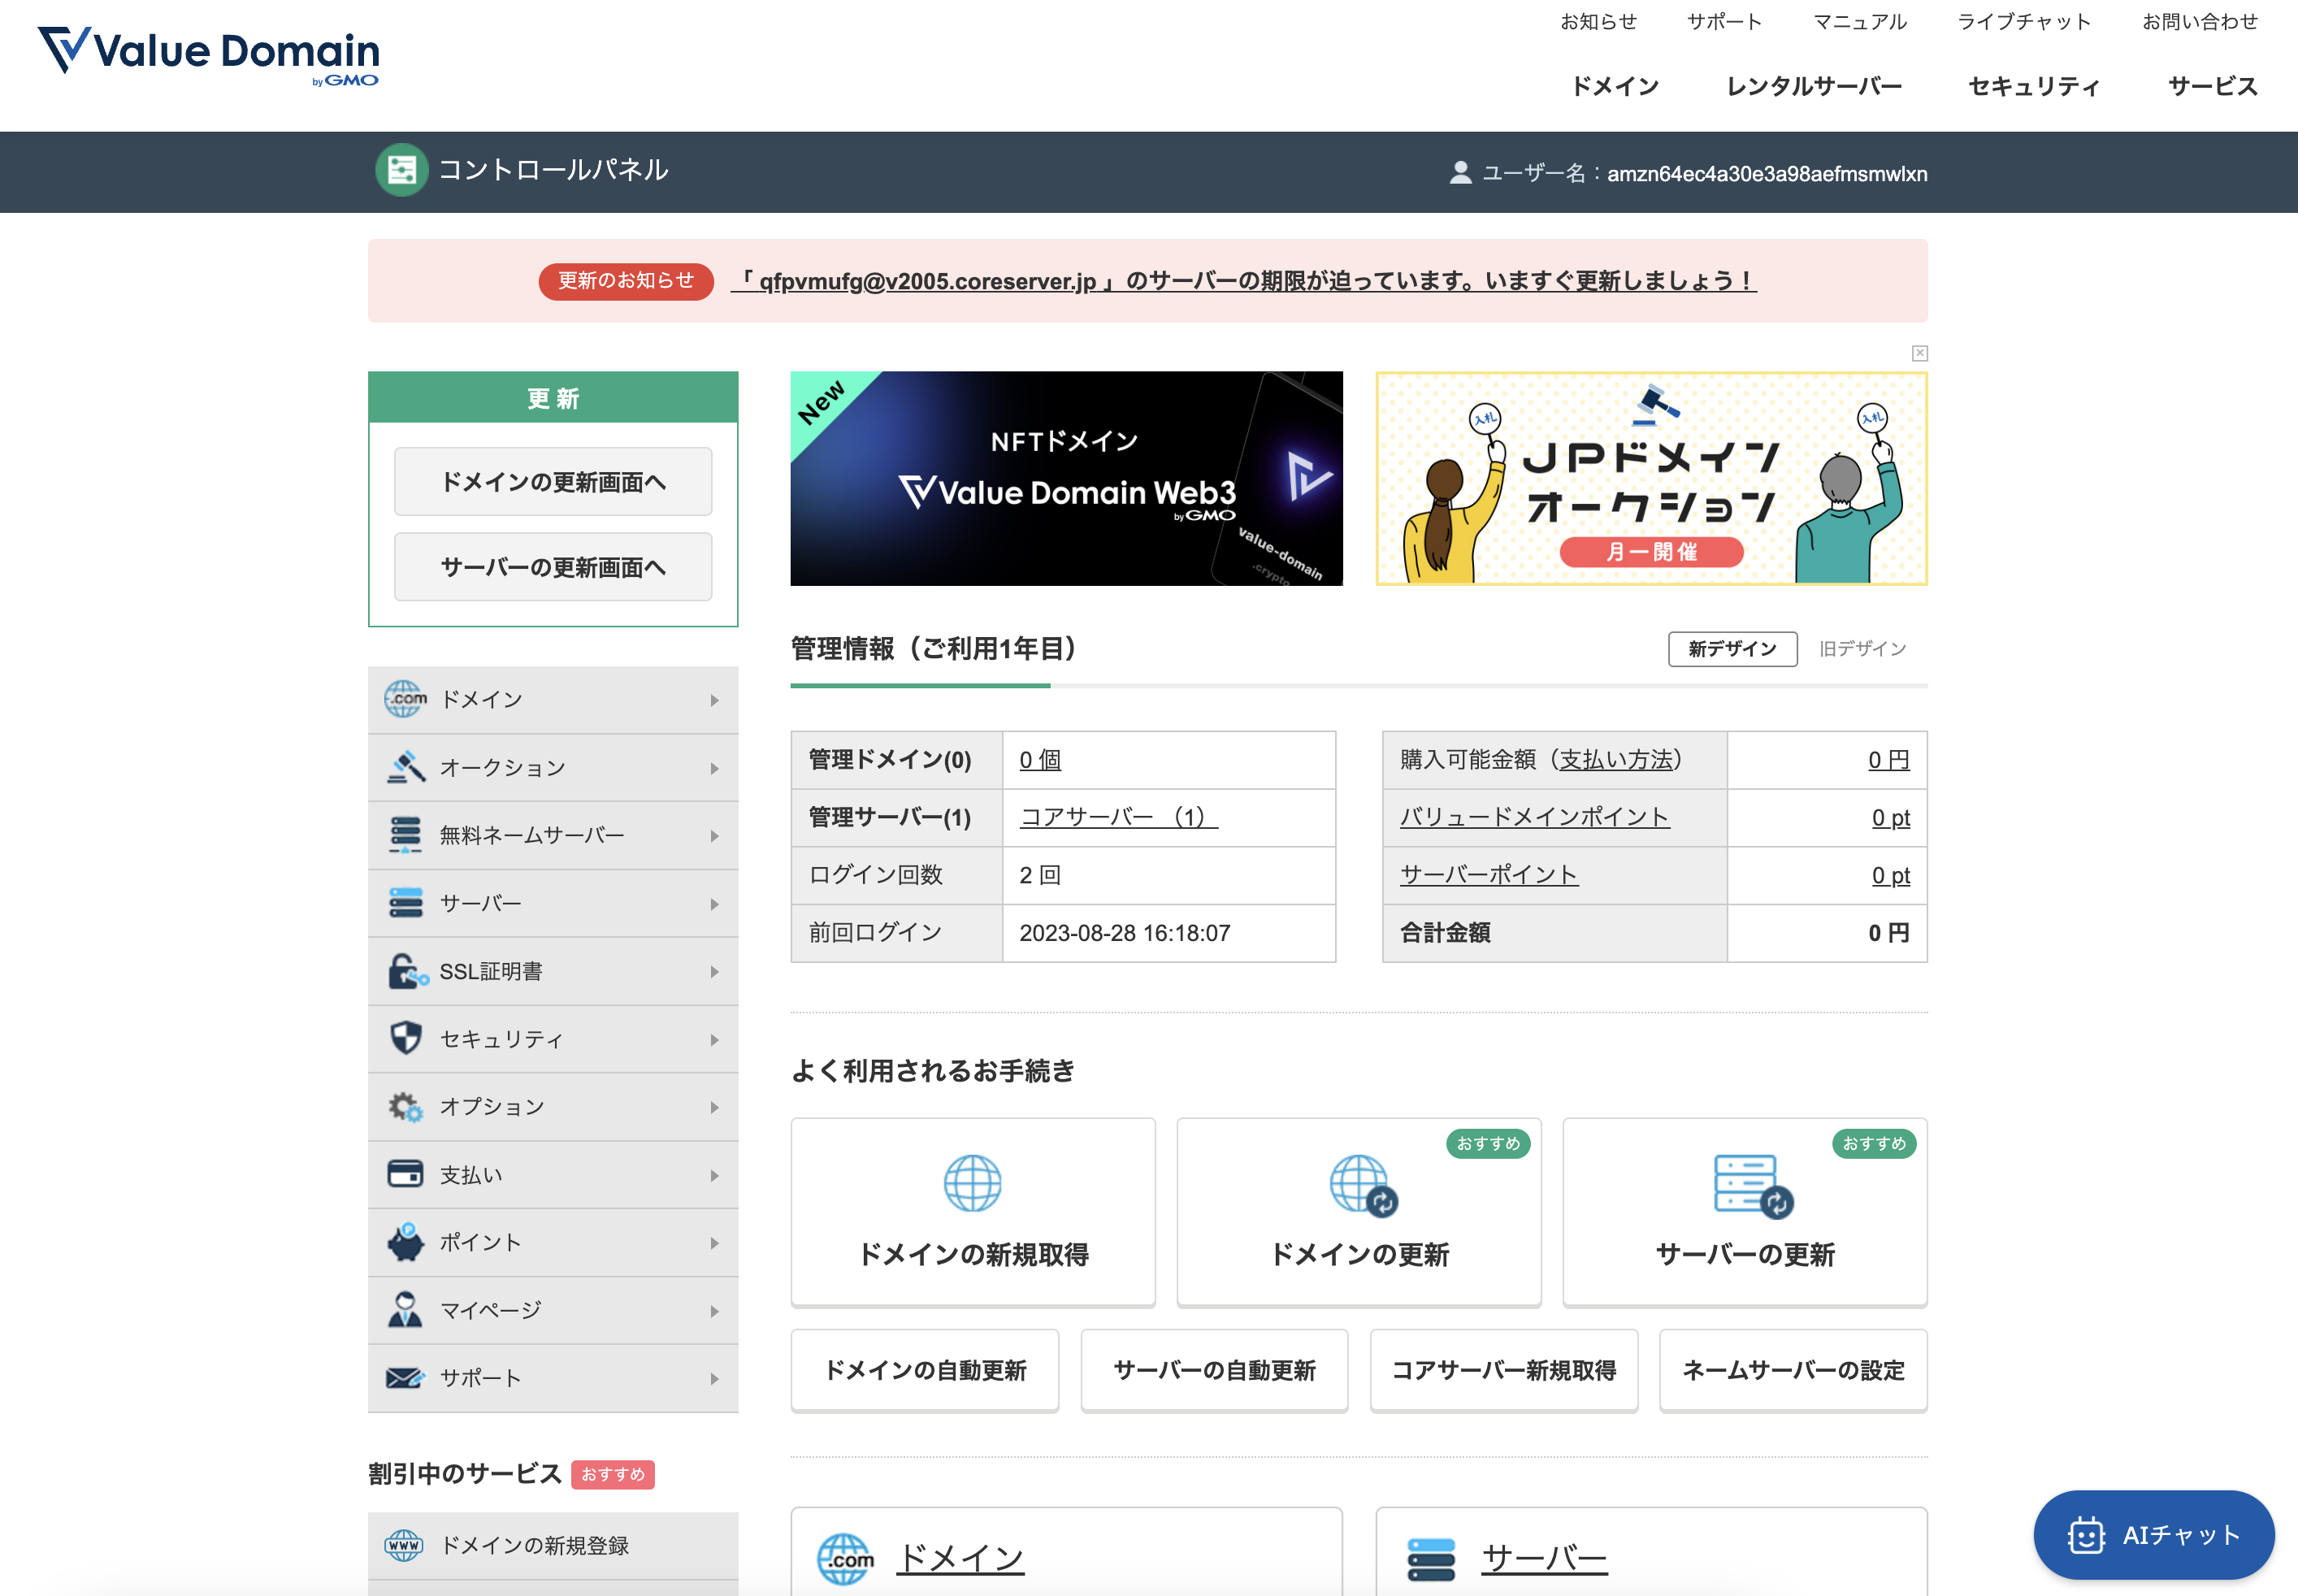Click バリュードメインポイント link
The width and height of the screenshot is (2298, 1596).
(x=1534, y=817)
